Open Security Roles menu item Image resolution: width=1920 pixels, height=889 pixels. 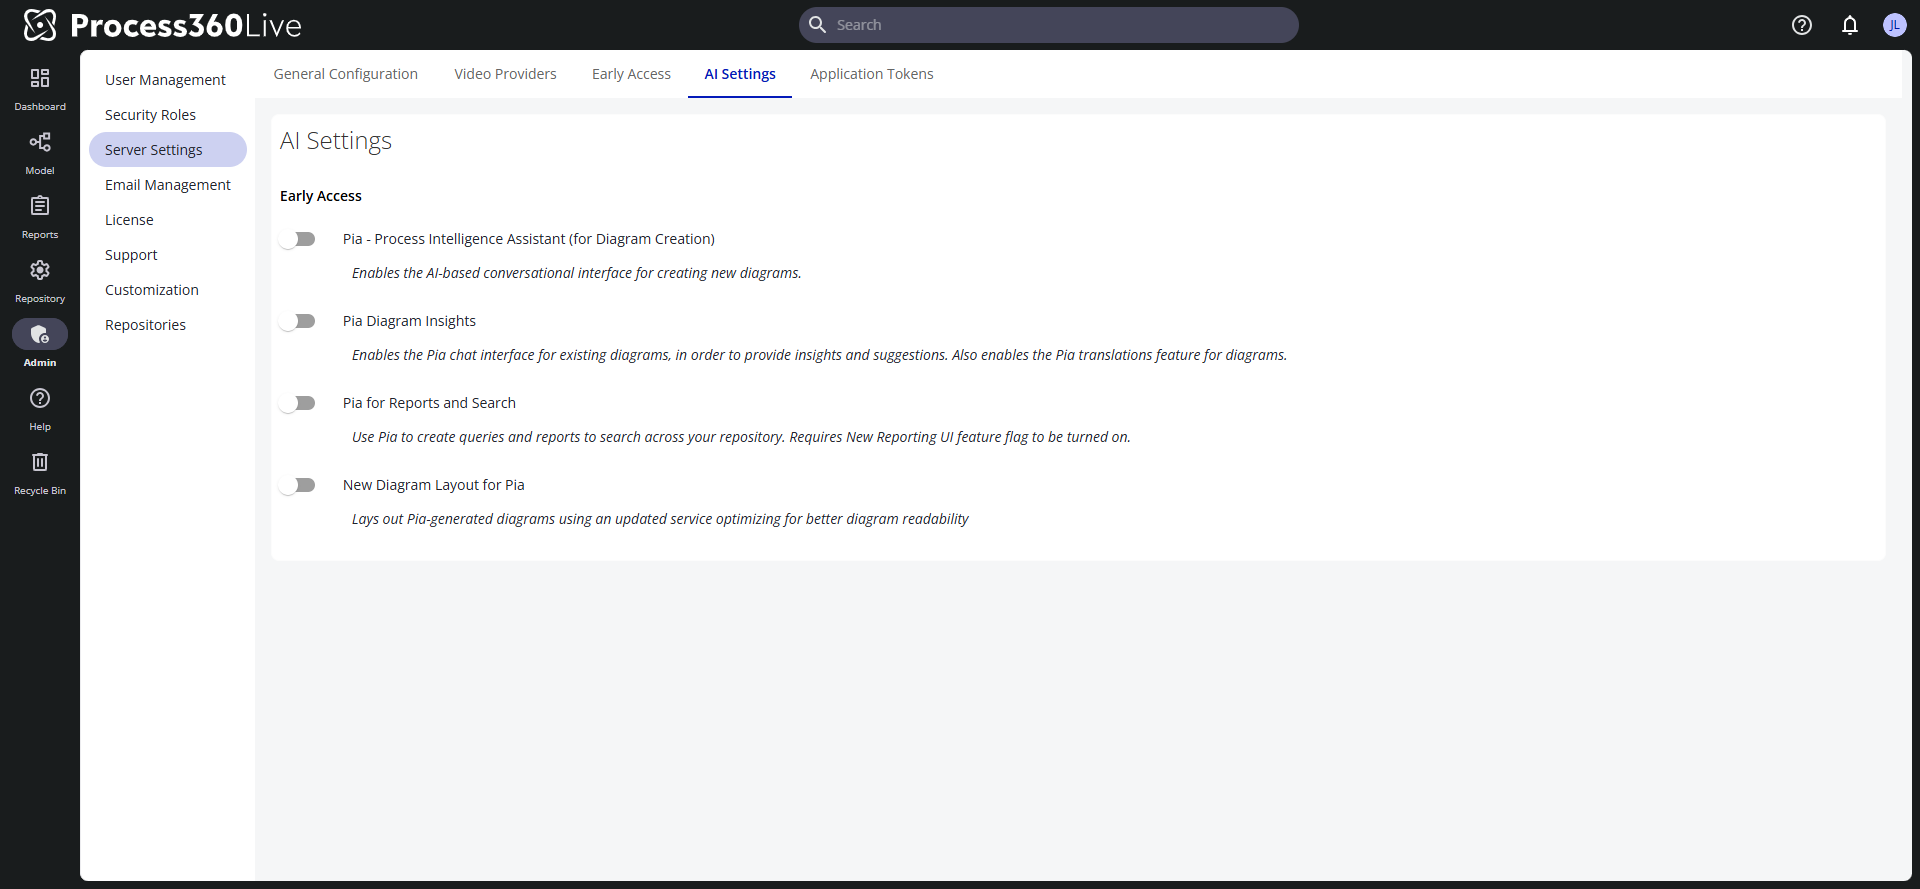click(168, 115)
